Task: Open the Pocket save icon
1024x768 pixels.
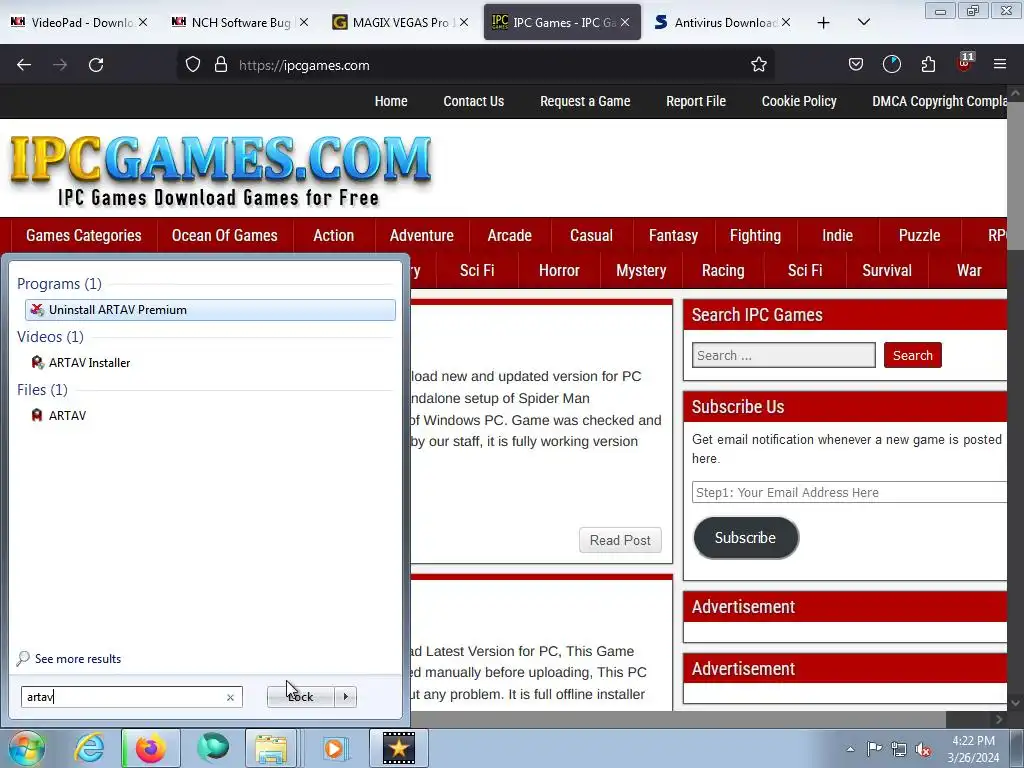Action: click(856, 65)
